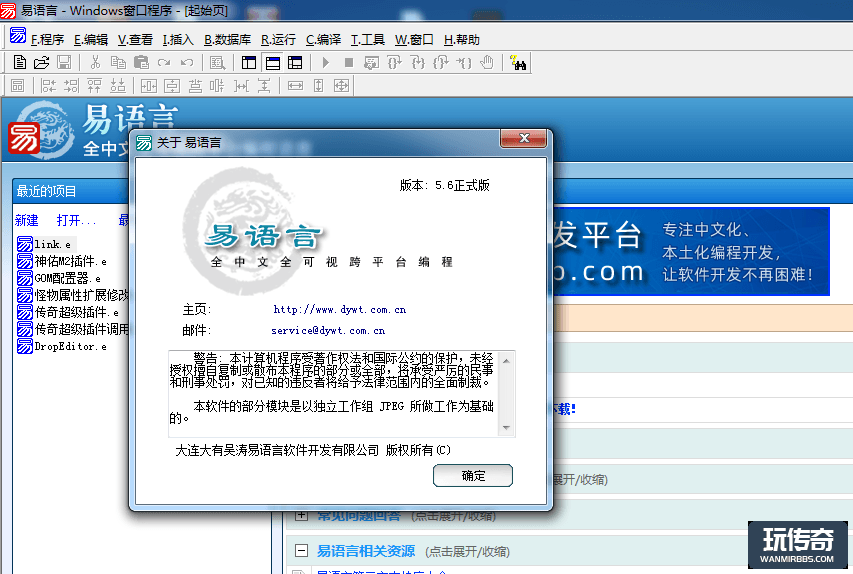The image size is (853, 574).
Task: Open recent project GOM配置器.e
Action: (59, 279)
